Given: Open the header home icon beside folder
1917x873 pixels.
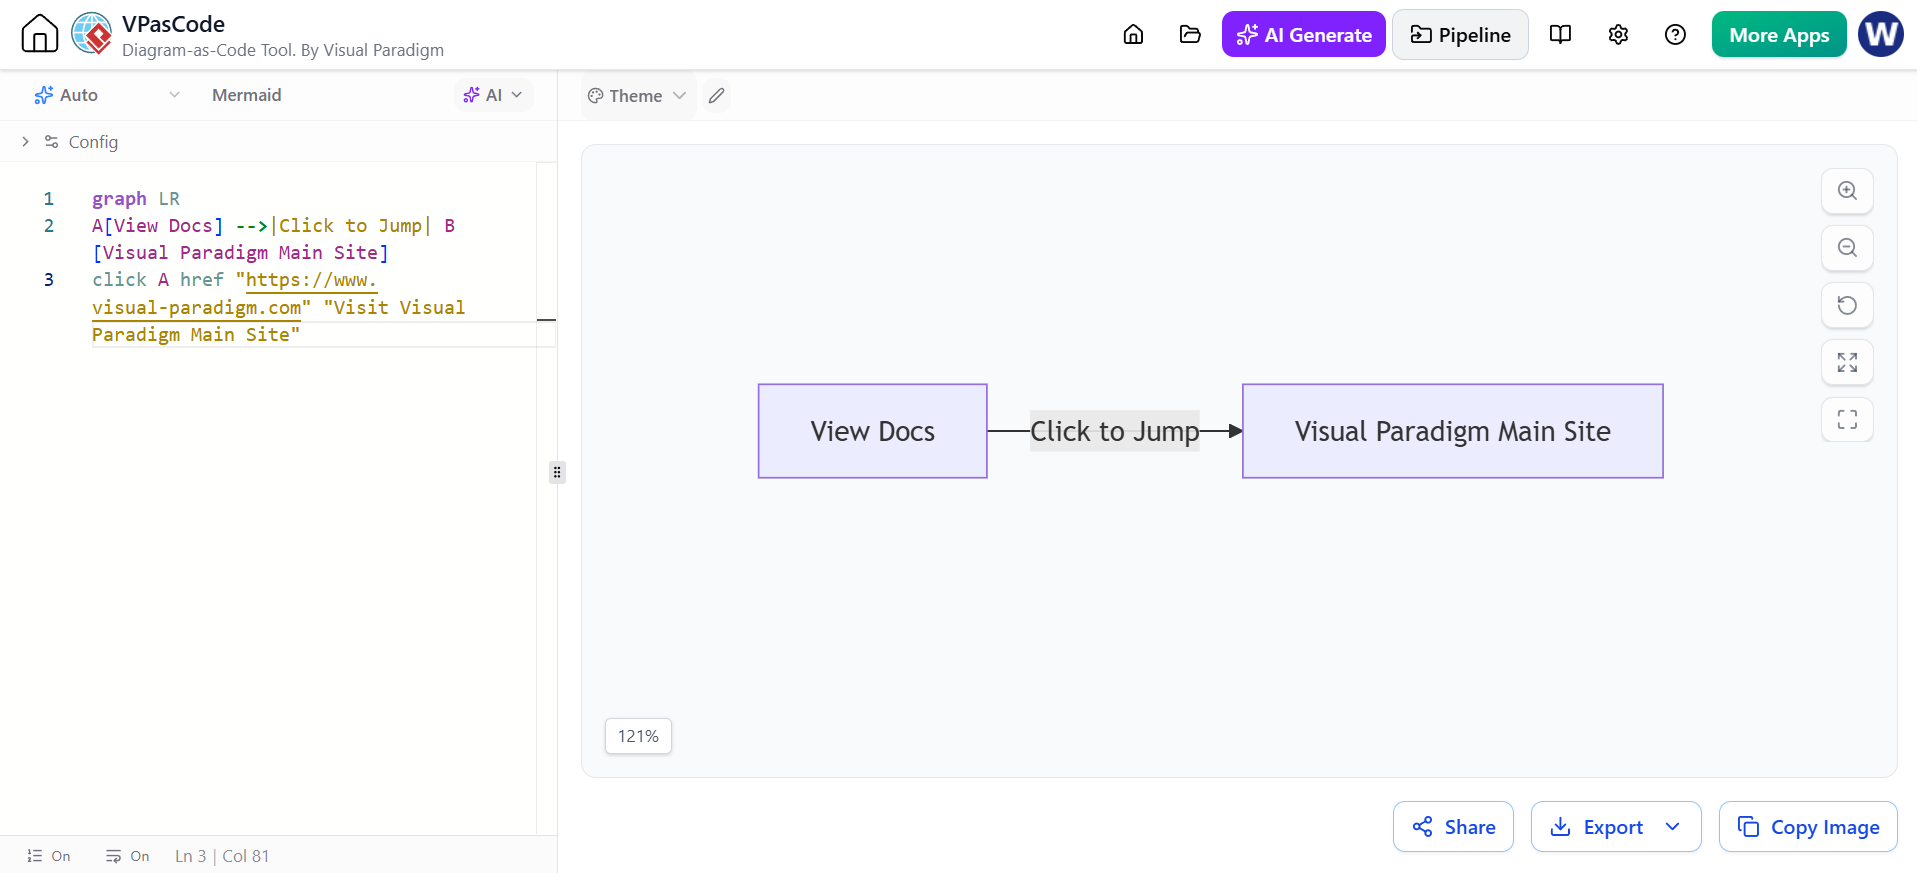Looking at the screenshot, I should click(1133, 35).
